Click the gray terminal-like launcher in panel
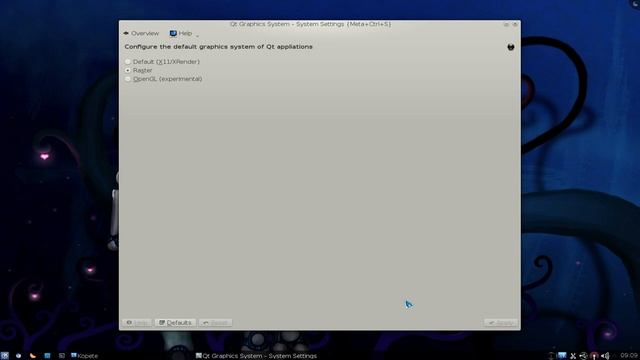Screen dimensions: 640x360 point(62,356)
